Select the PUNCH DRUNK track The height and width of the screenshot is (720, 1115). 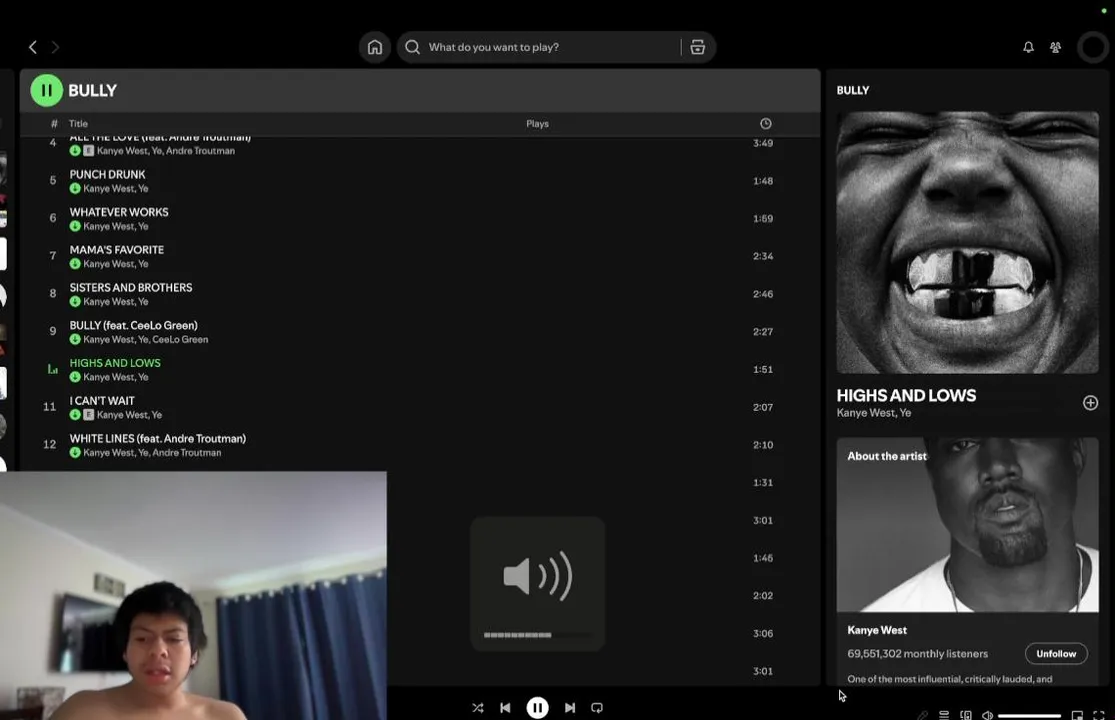pyautogui.click(x=420, y=181)
